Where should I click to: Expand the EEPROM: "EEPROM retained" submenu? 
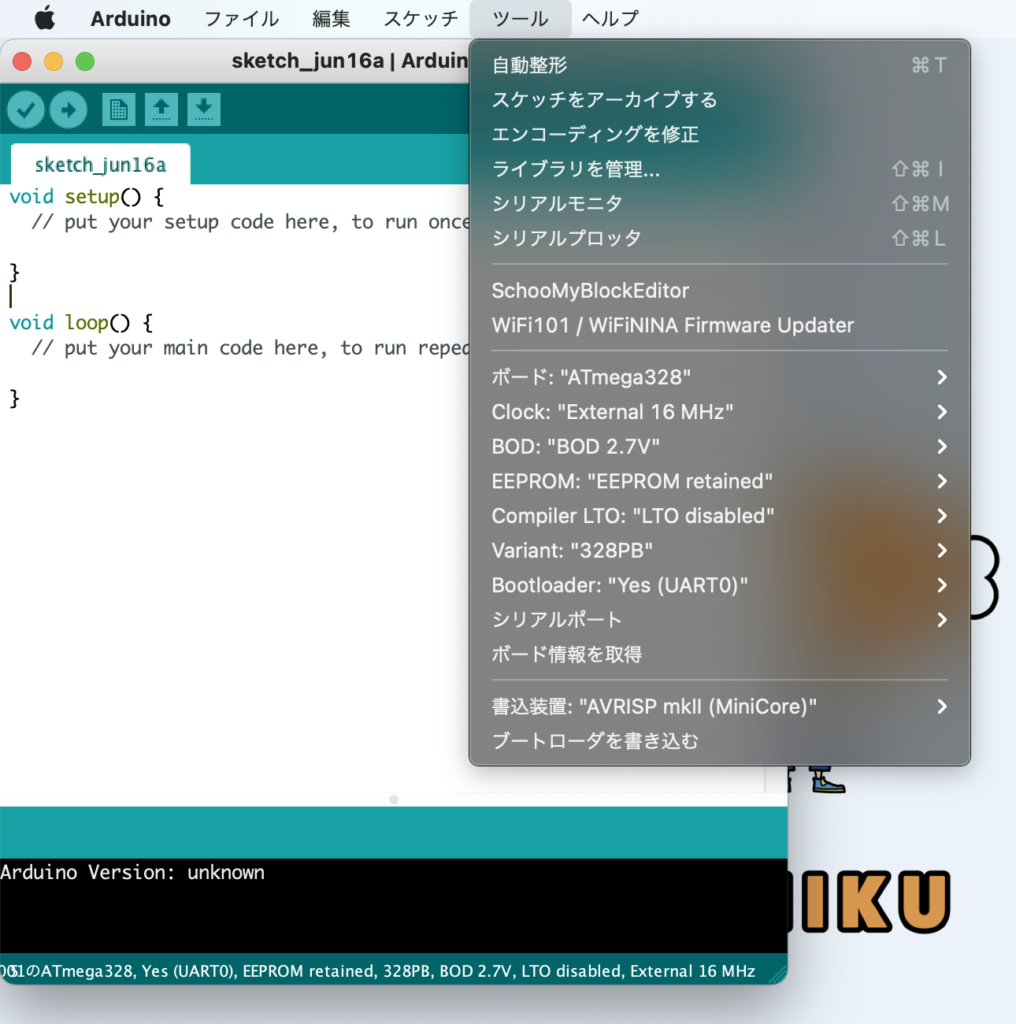[x=720, y=481]
